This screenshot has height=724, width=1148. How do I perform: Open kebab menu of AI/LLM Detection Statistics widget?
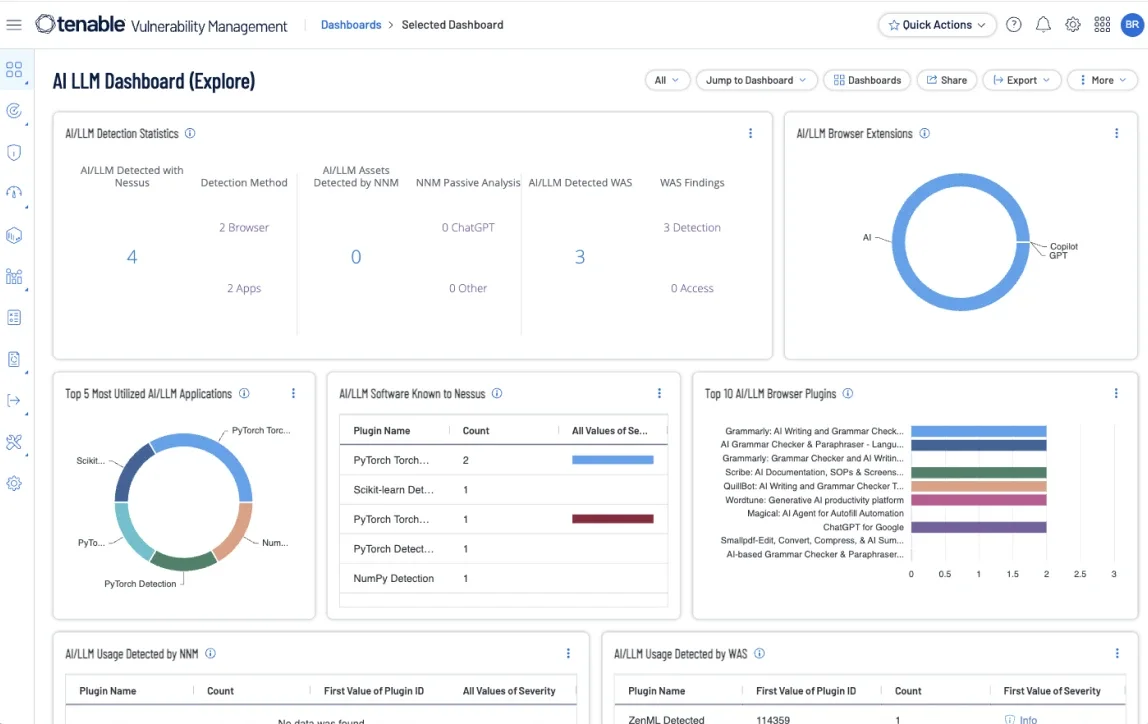pos(750,133)
